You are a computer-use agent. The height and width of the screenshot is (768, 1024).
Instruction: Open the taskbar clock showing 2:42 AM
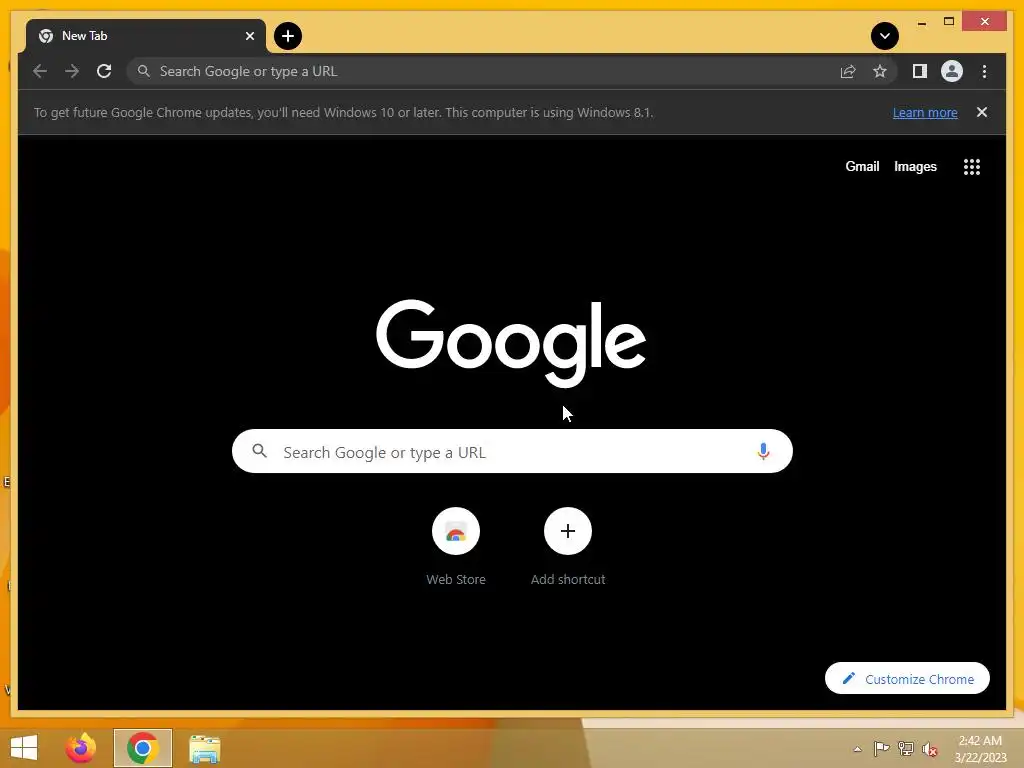[980, 749]
